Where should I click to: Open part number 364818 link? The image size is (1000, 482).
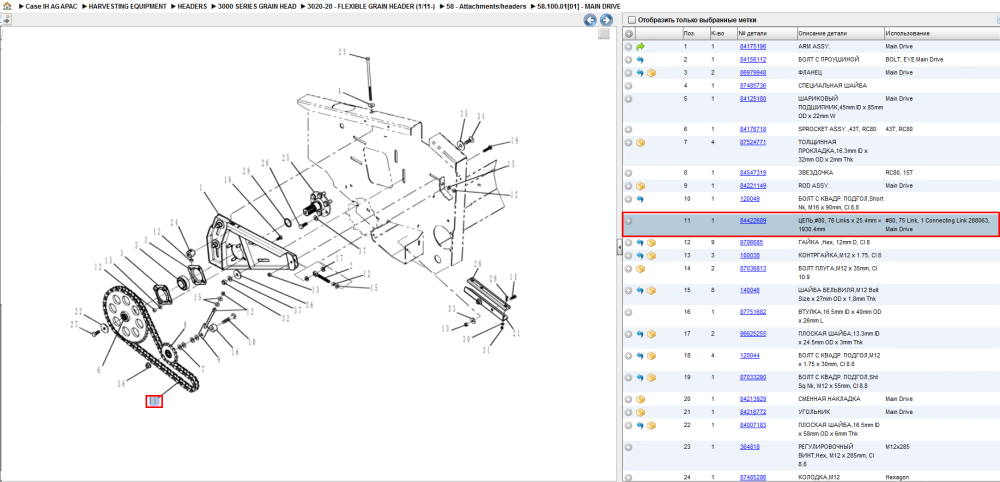tap(749, 447)
